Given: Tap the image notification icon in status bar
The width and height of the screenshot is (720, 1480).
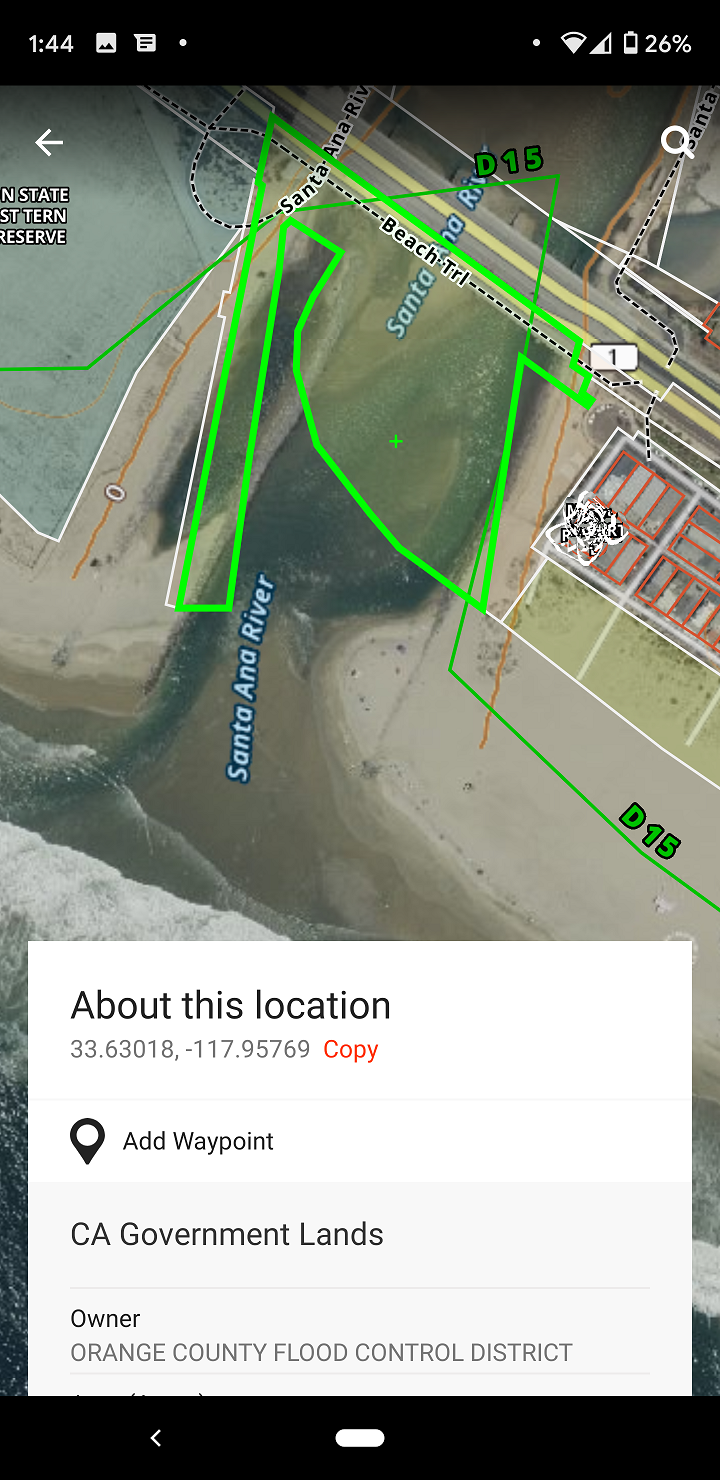Looking at the screenshot, I should 106,43.
